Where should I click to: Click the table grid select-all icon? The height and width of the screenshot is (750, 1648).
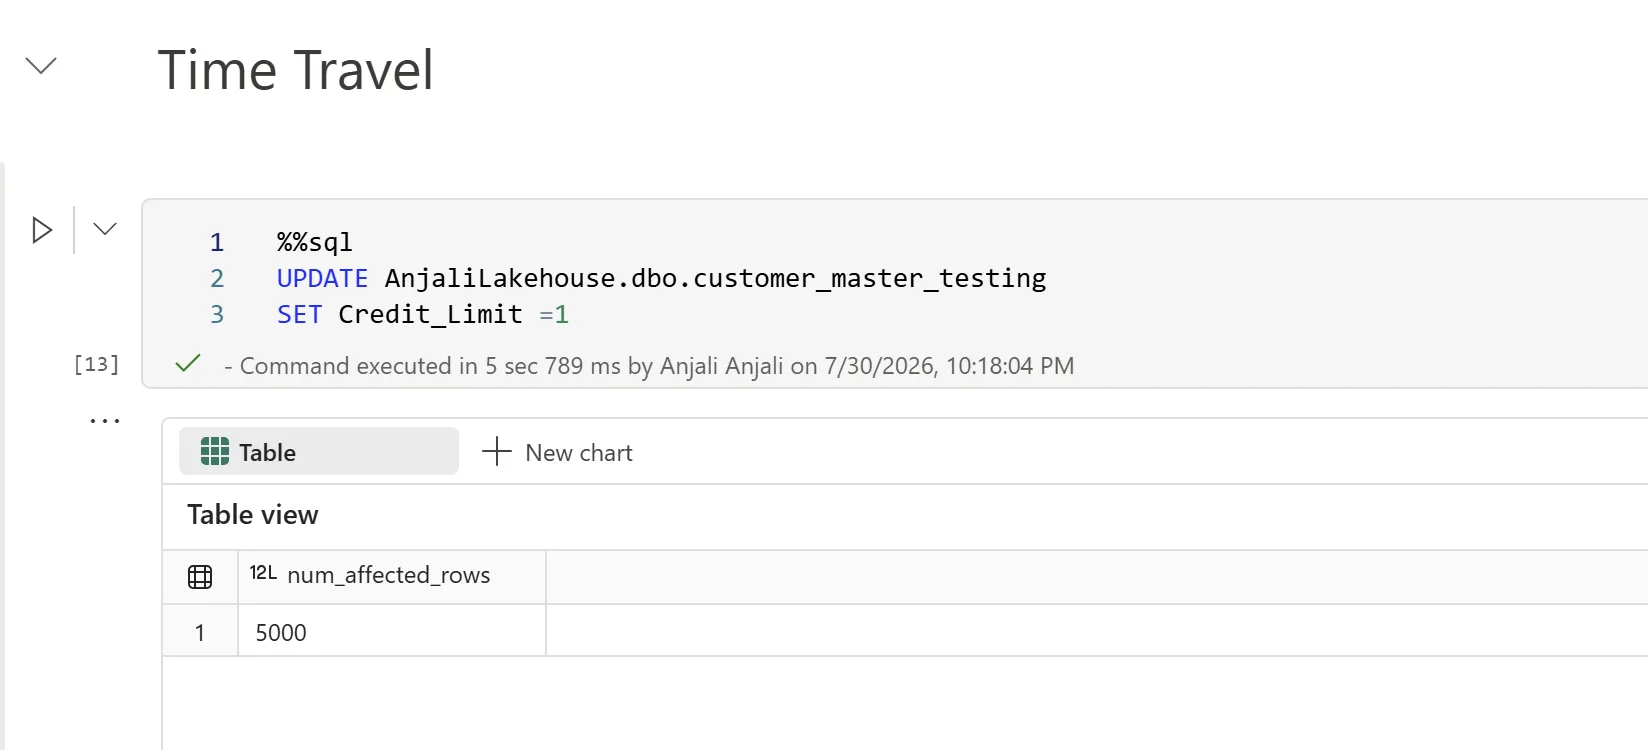200,577
